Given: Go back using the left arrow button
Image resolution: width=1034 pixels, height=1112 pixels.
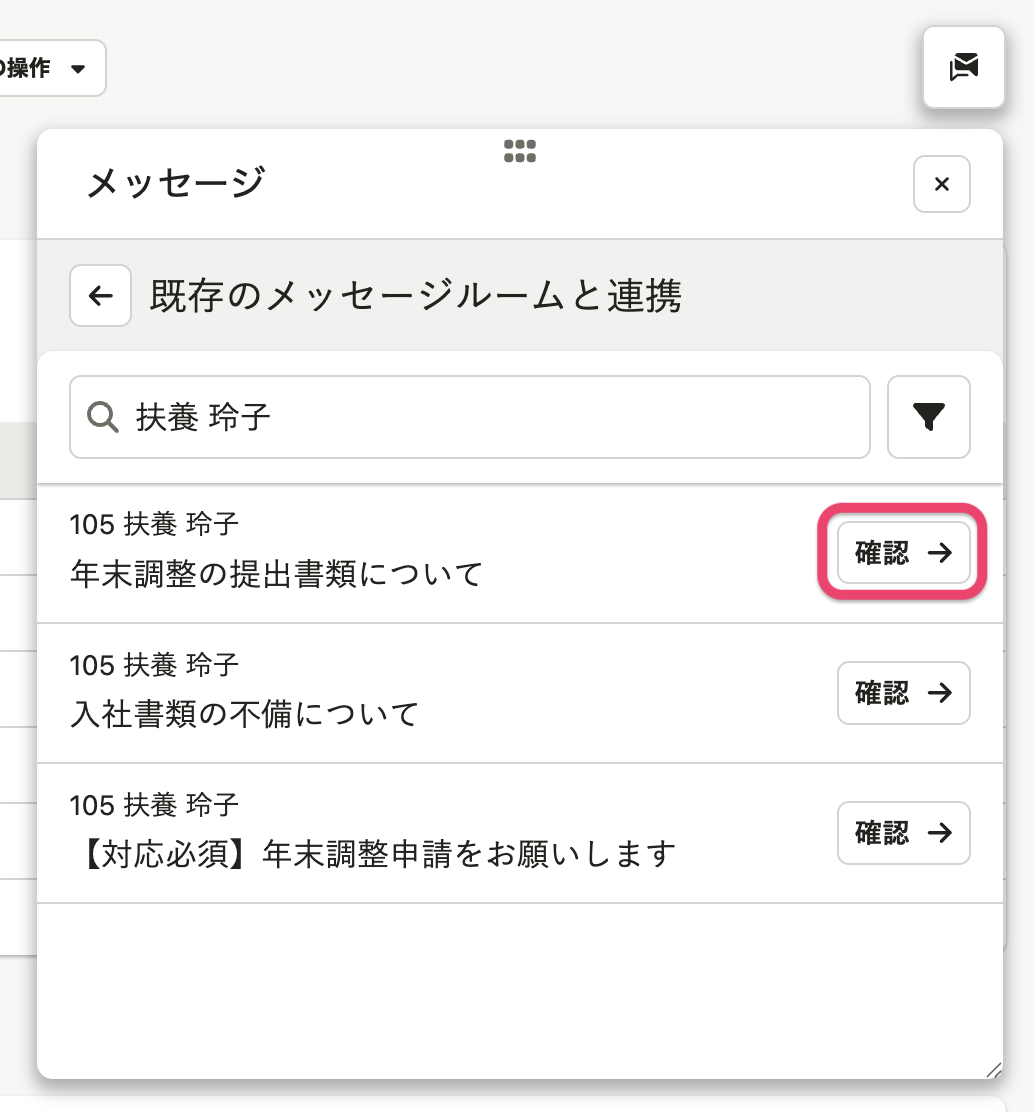Looking at the screenshot, I should (x=100, y=296).
